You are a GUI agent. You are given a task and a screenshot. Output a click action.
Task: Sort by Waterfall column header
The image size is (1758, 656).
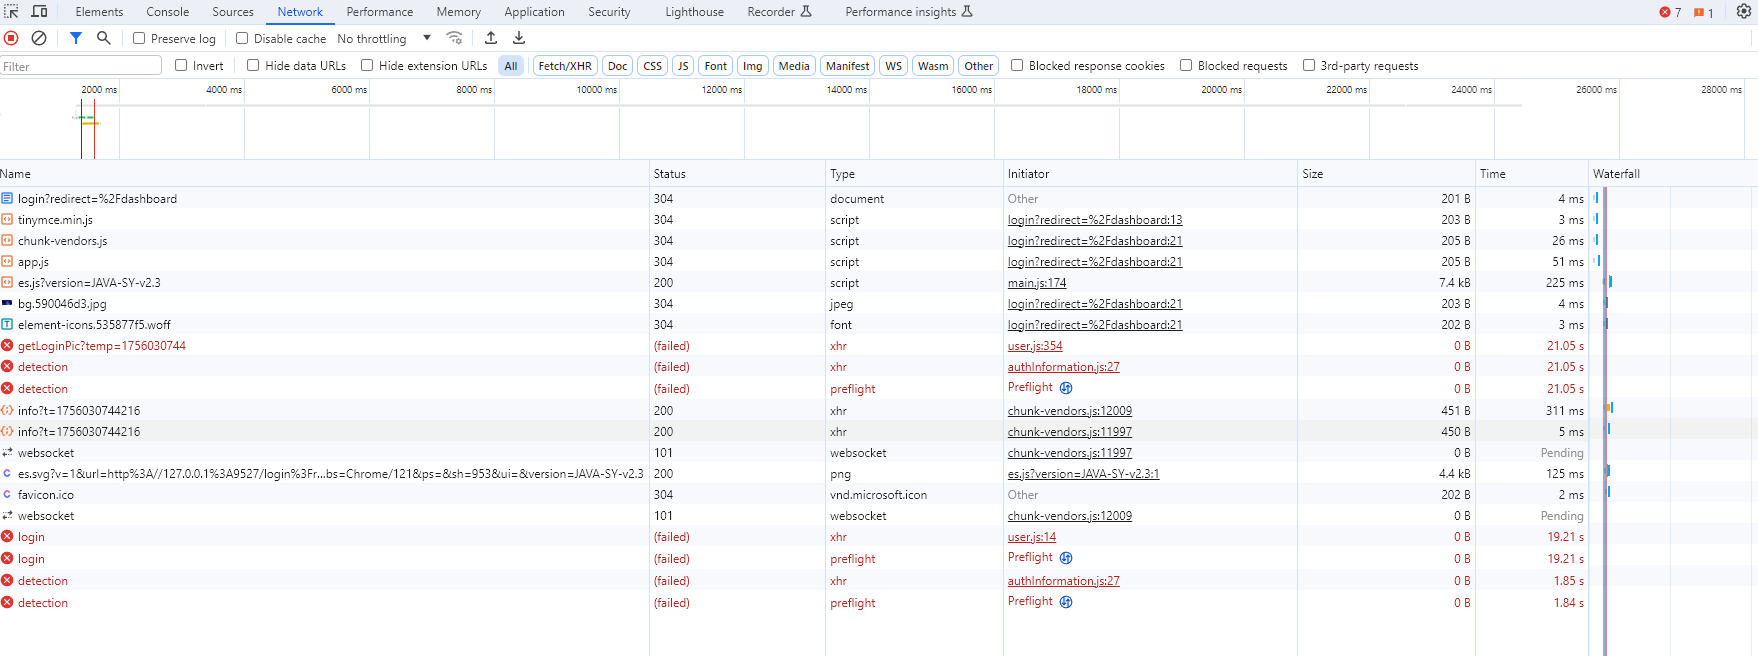1673,174
